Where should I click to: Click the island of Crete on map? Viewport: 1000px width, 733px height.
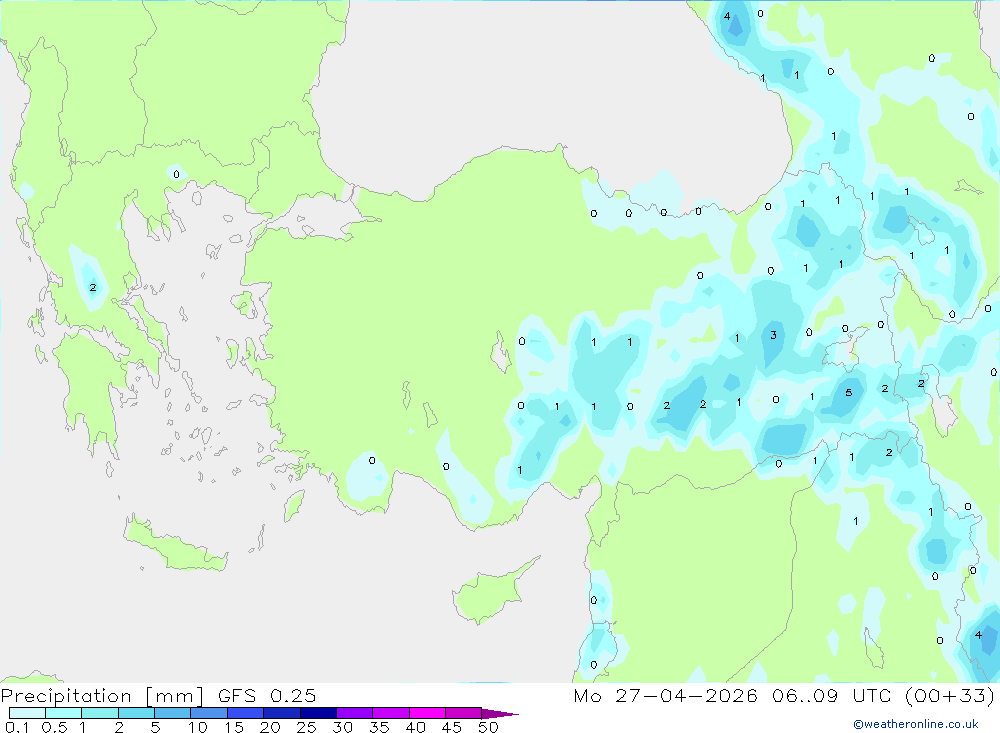175,544
